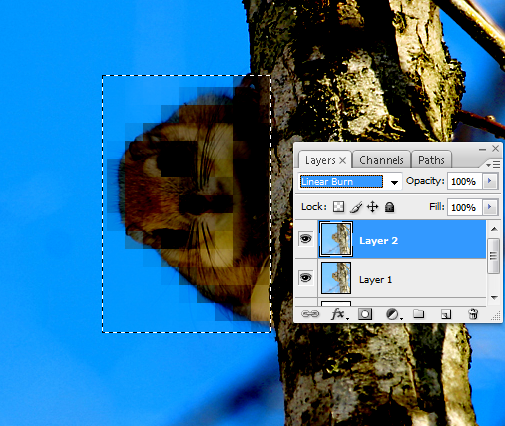Select the Layer 2 name
This screenshot has width=505, height=426.
click(x=378, y=241)
